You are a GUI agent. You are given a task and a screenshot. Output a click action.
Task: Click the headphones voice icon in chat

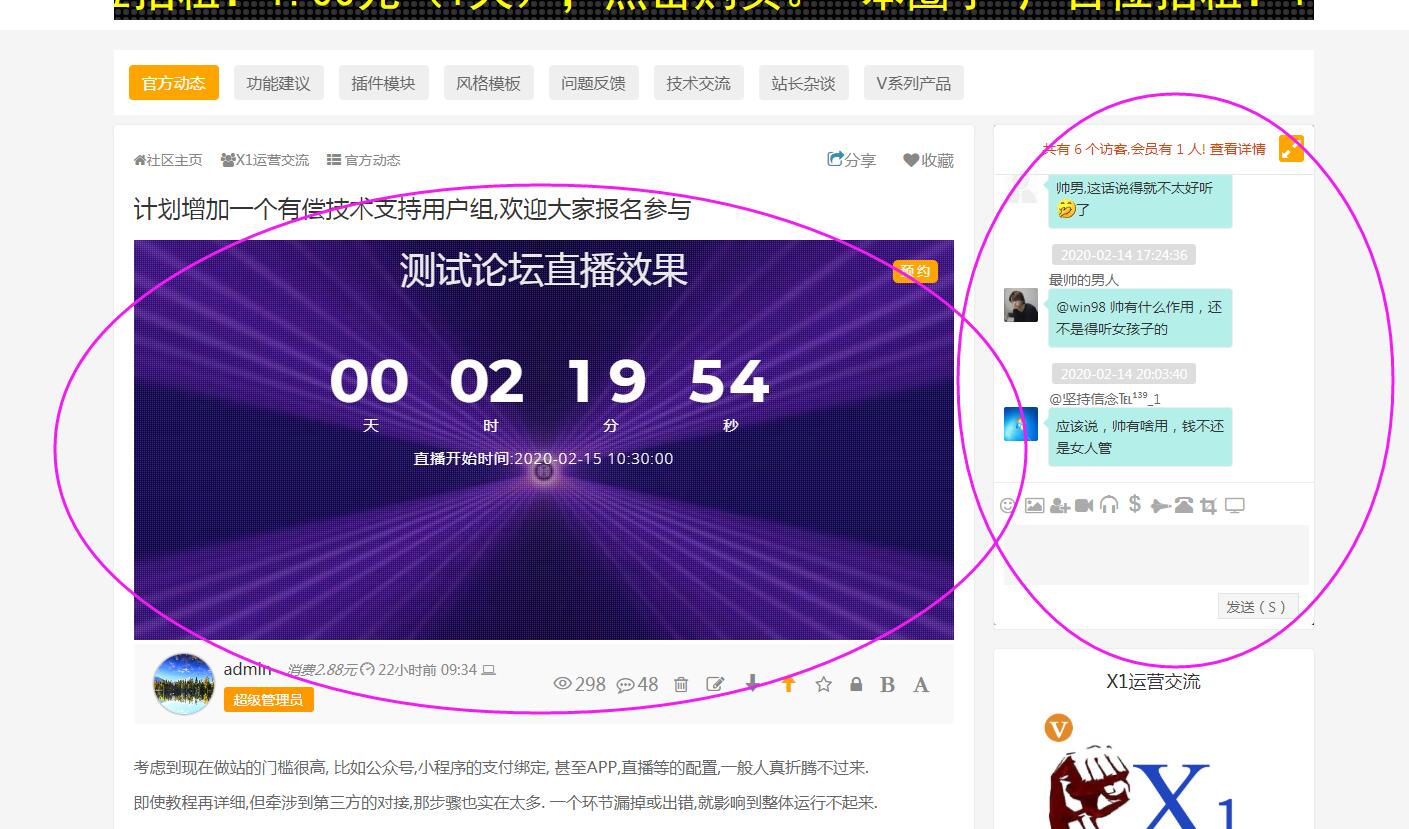point(1109,505)
